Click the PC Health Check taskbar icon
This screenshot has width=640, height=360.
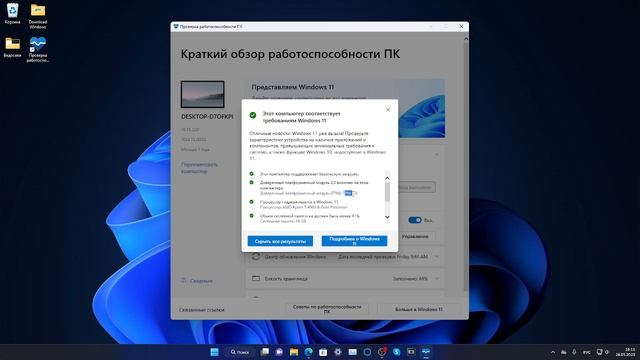click(426, 352)
